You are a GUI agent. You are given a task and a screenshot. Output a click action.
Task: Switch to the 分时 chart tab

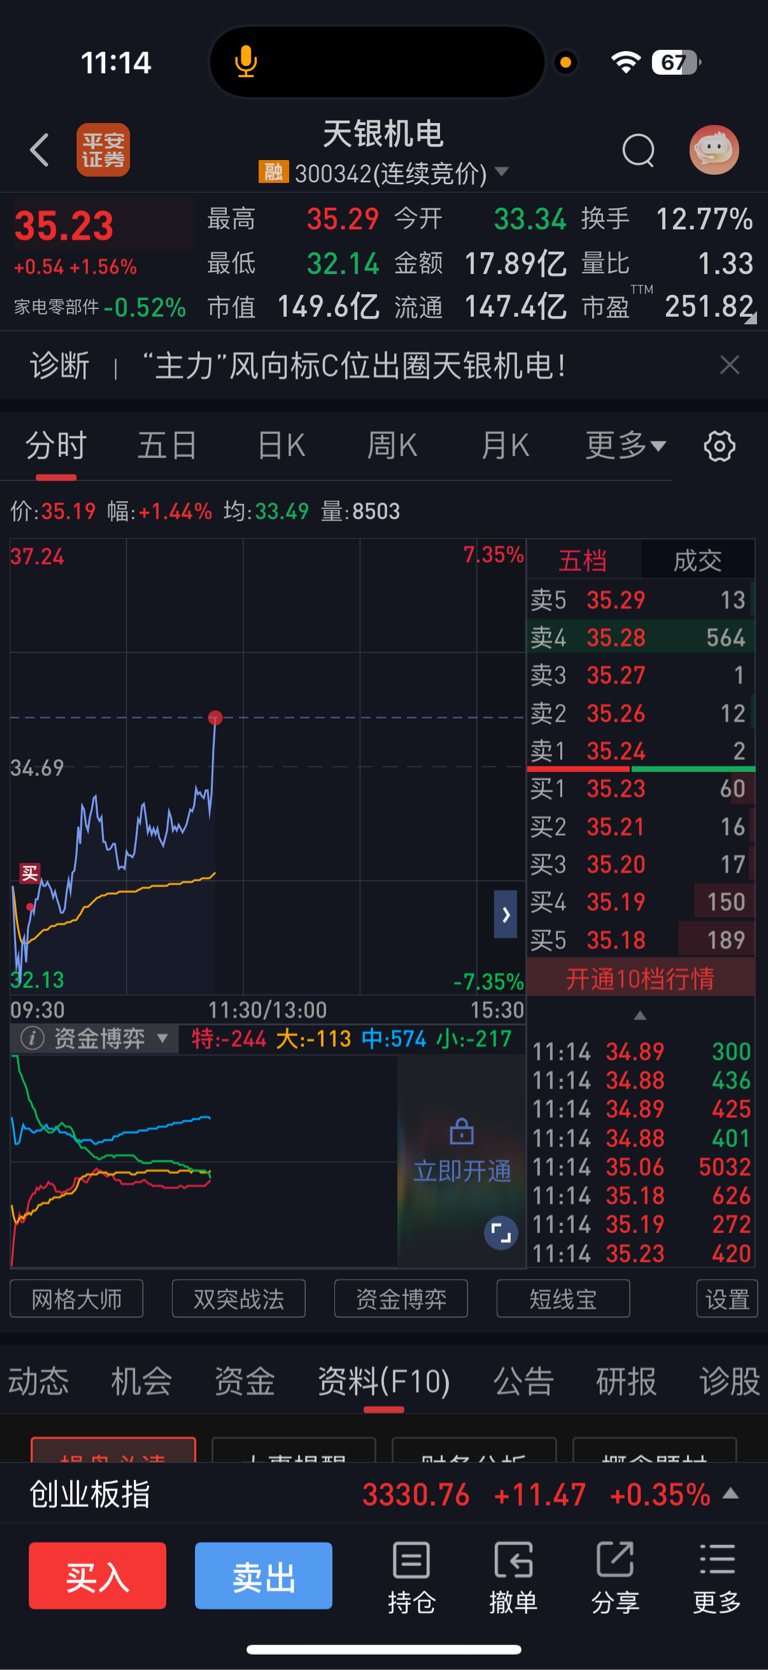coord(56,445)
